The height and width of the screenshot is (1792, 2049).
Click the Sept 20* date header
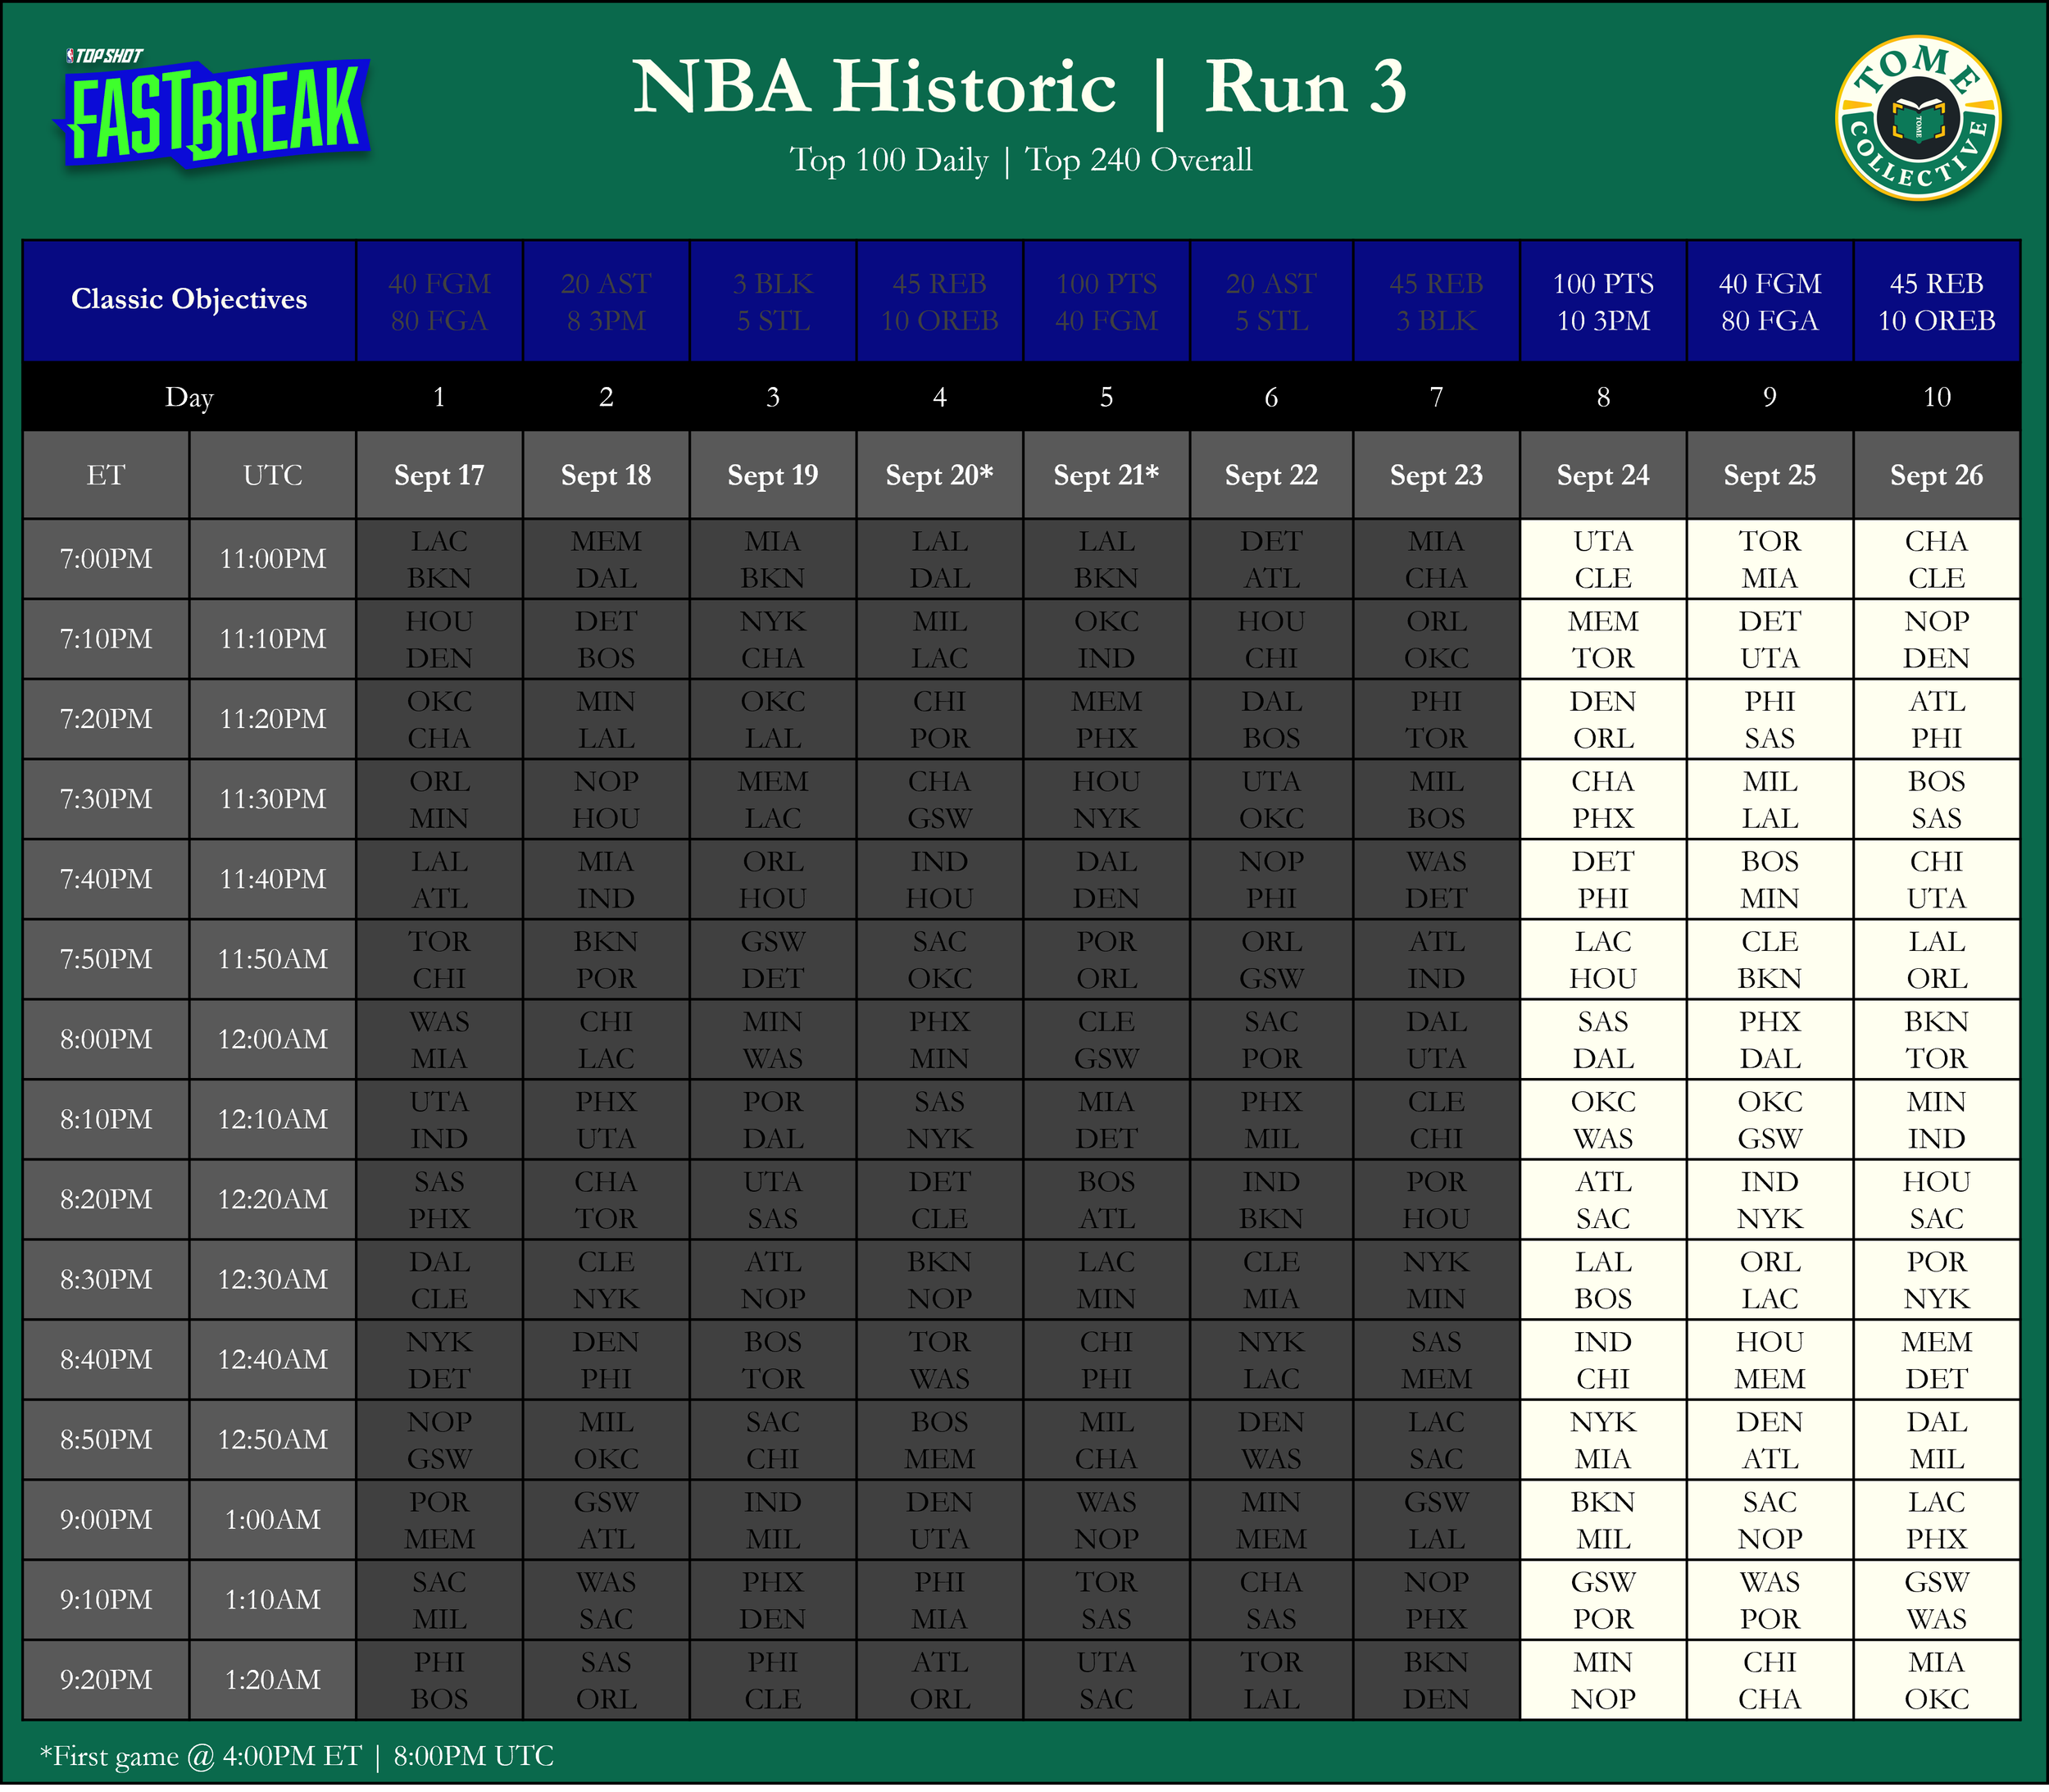coord(939,475)
